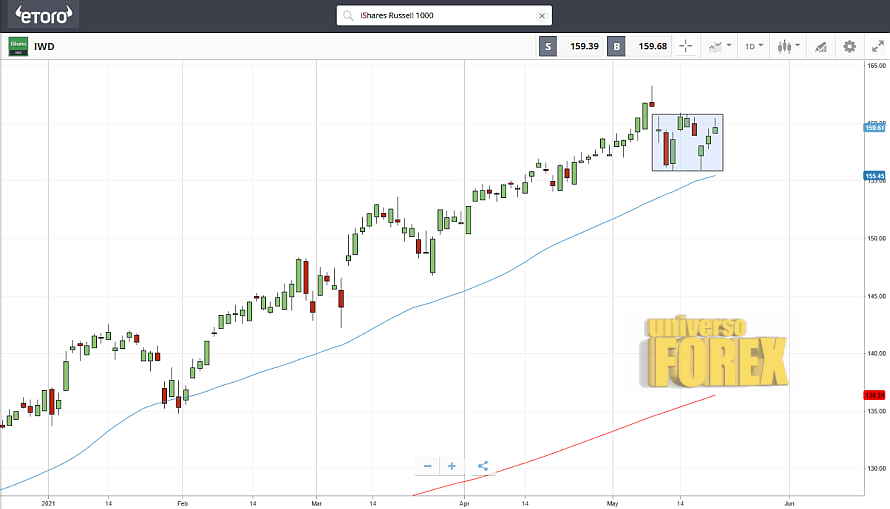890x509 pixels.
Task: Select the blue highlighted rectangle on chart
Action: 687,142
